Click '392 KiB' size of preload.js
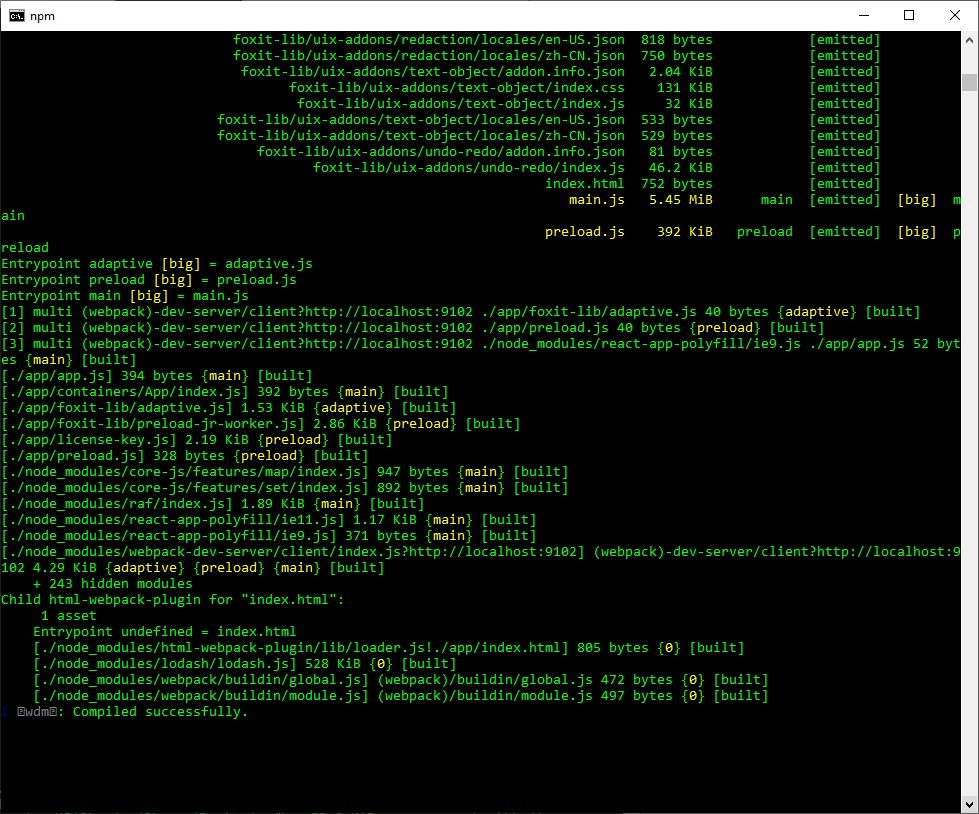The image size is (979, 814). tap(684, 232)
